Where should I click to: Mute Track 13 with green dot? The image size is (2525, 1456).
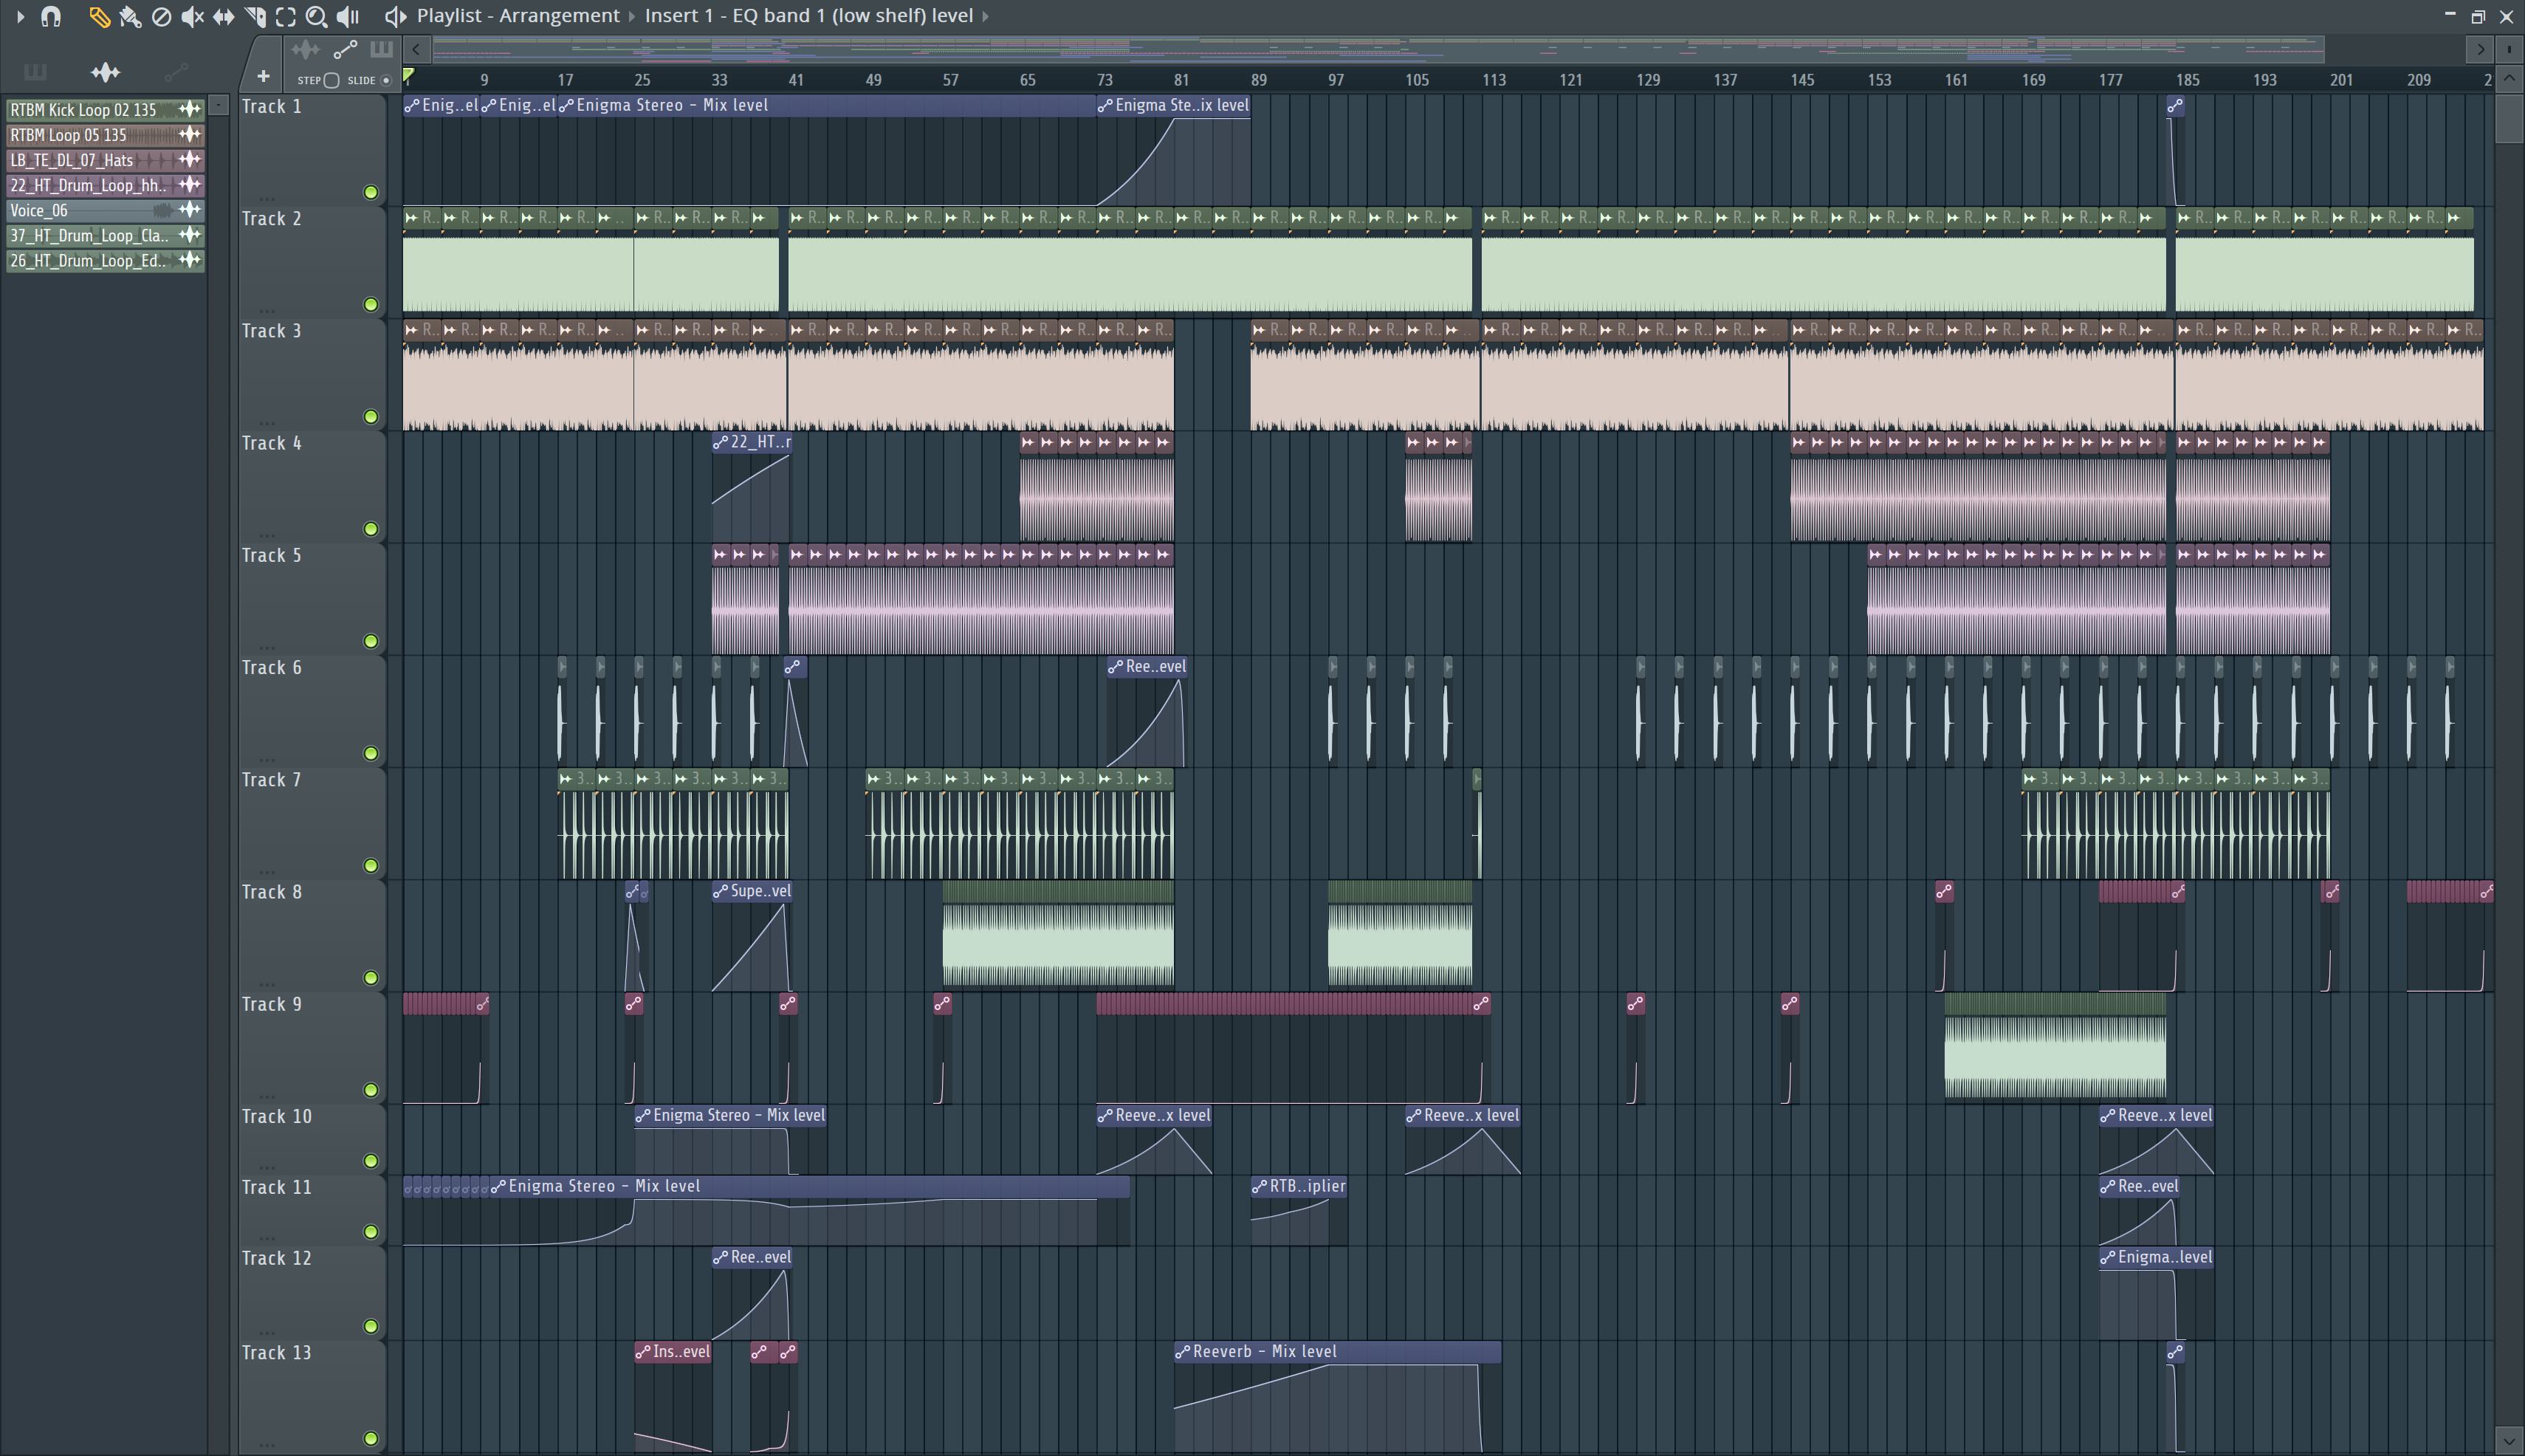(371, 1438)
